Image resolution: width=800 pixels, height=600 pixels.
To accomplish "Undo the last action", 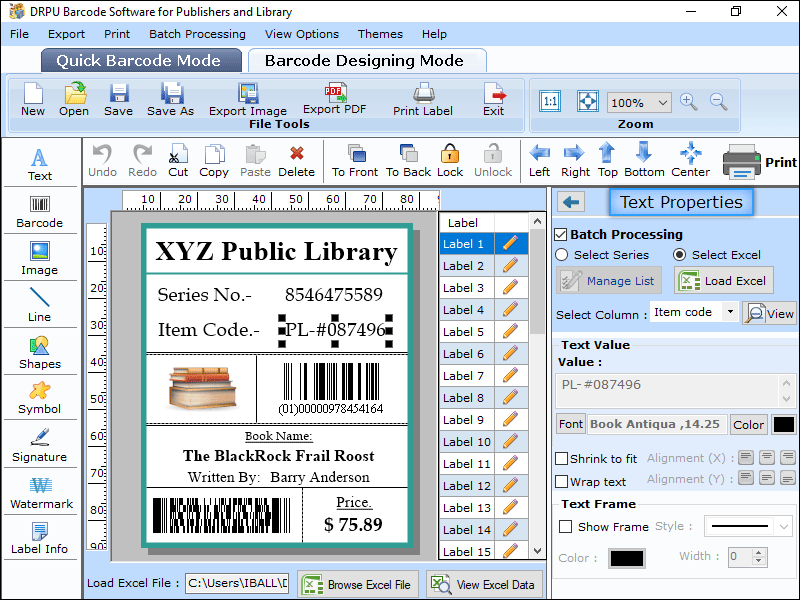I will (x=103, y=161).
